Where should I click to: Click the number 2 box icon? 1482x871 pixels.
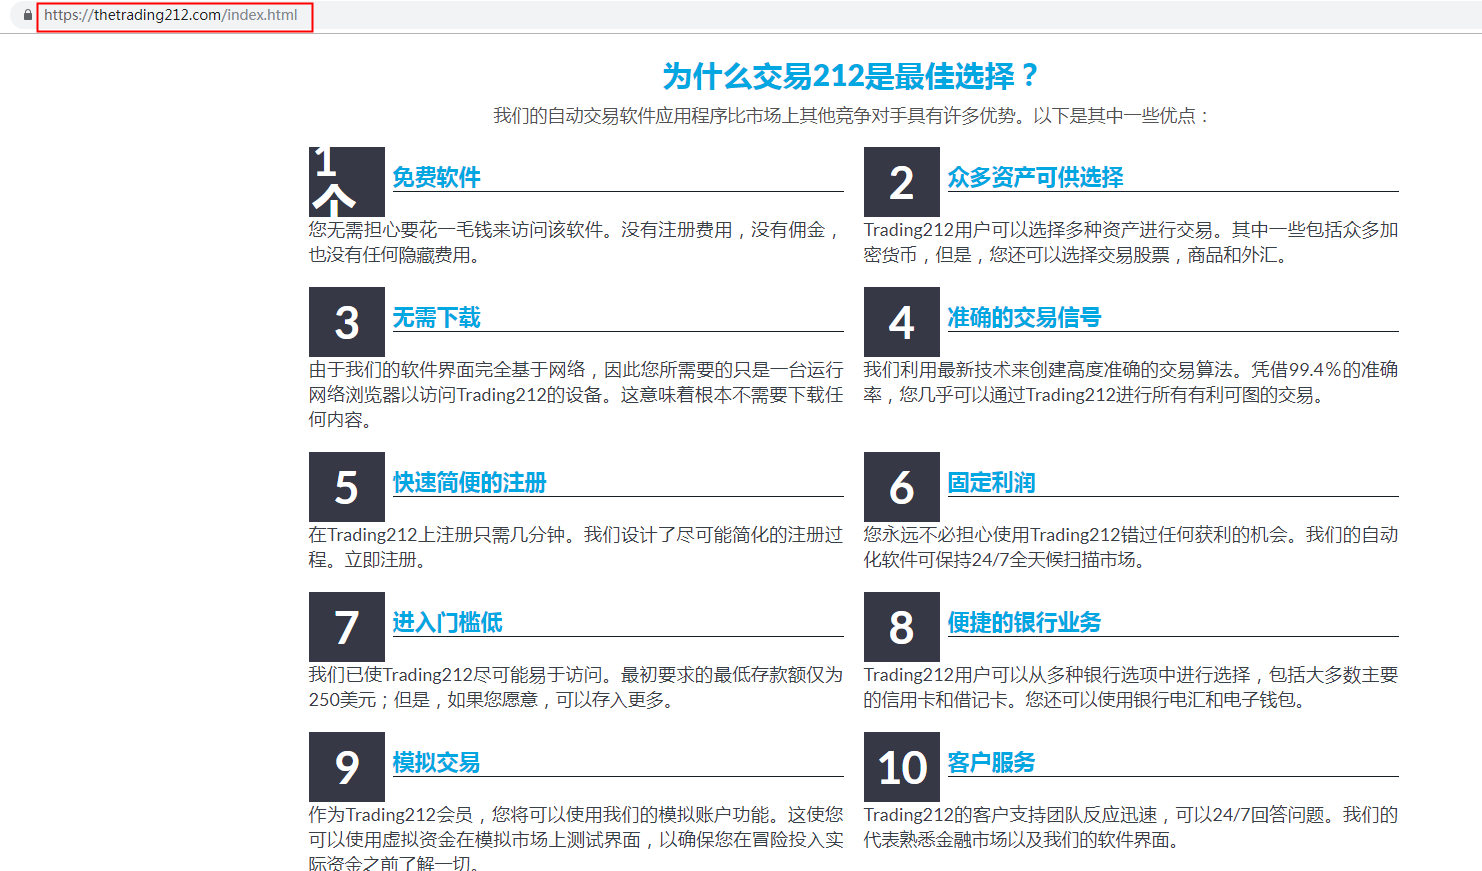pyautogui.click(x=901, y=182)
